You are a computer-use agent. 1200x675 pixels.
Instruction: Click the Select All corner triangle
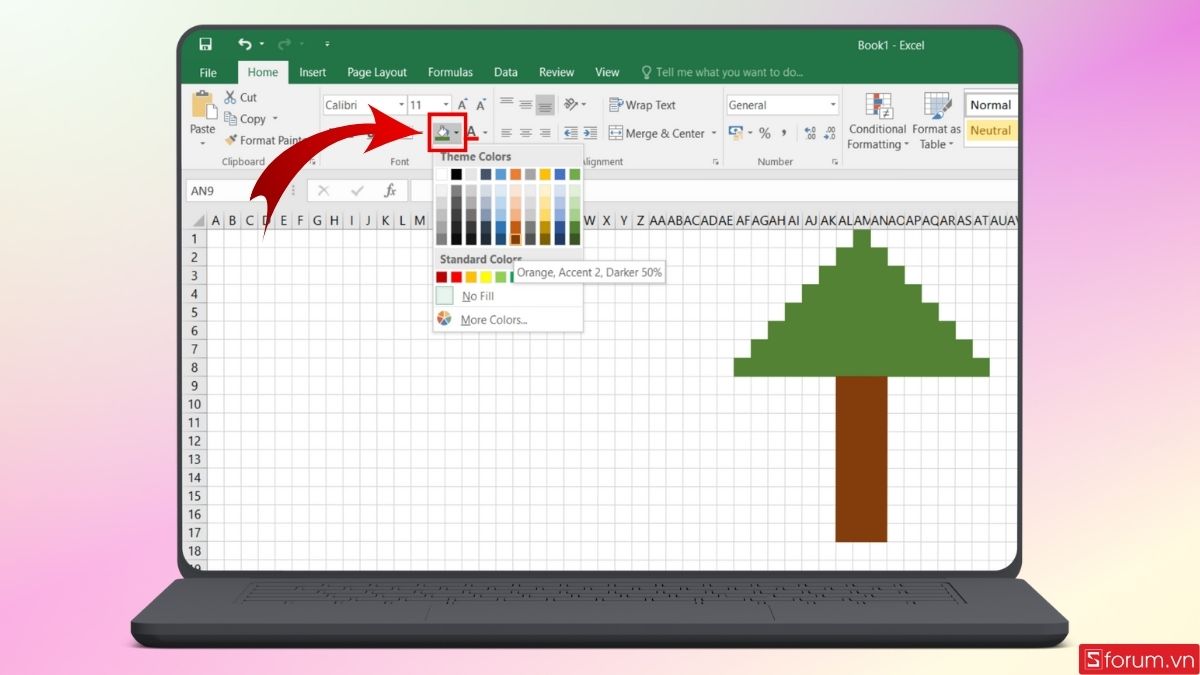point(198,220)
